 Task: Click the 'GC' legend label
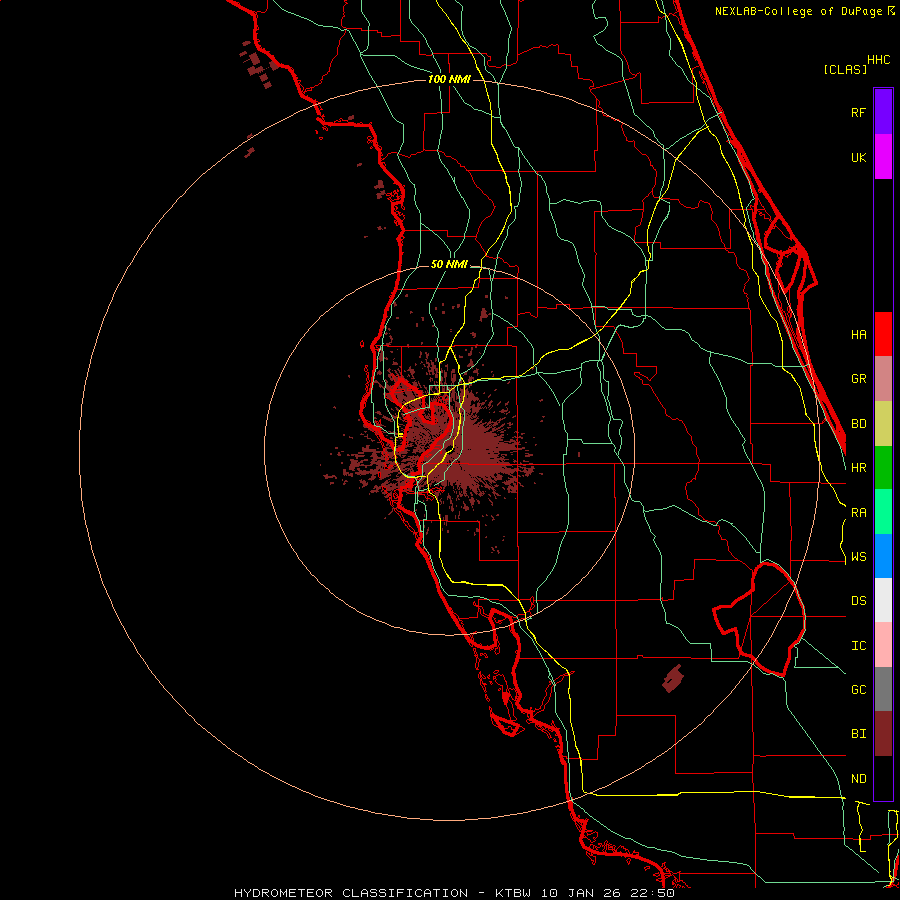(x=859, y=690)
